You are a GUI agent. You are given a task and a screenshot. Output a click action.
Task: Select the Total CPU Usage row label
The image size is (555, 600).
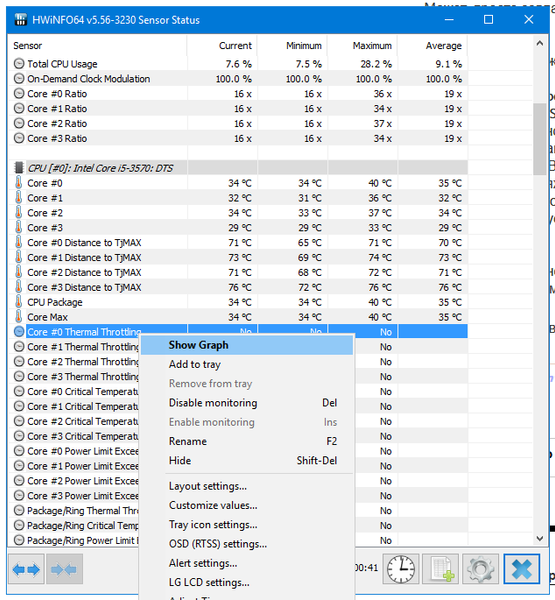coord(62,64)
